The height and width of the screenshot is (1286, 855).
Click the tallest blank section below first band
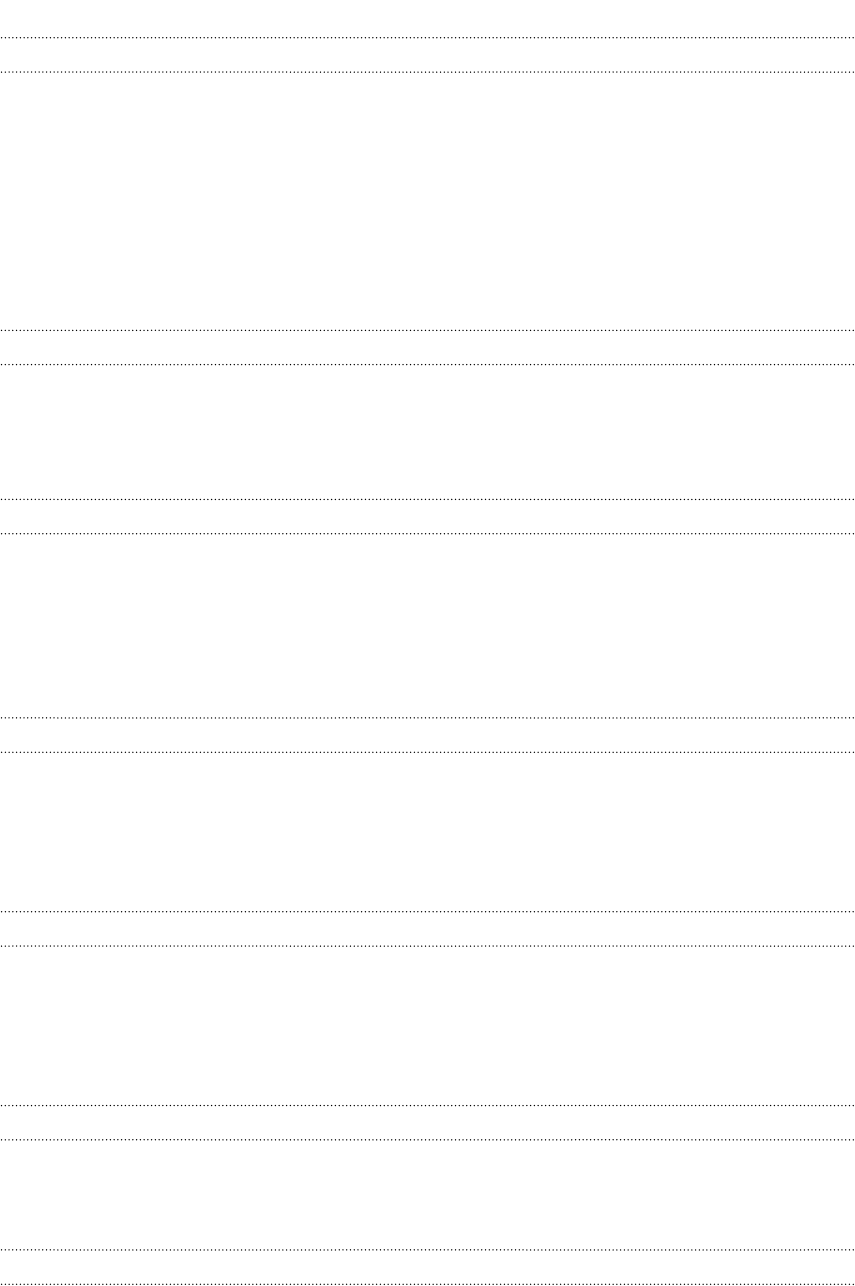tap(427, 201)
